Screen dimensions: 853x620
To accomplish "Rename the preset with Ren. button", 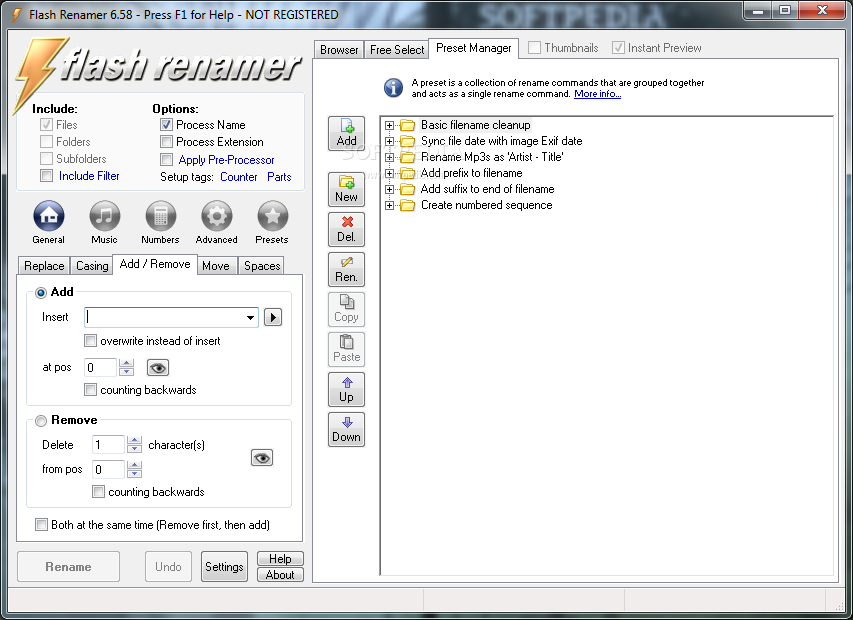I will click(347, 269).
